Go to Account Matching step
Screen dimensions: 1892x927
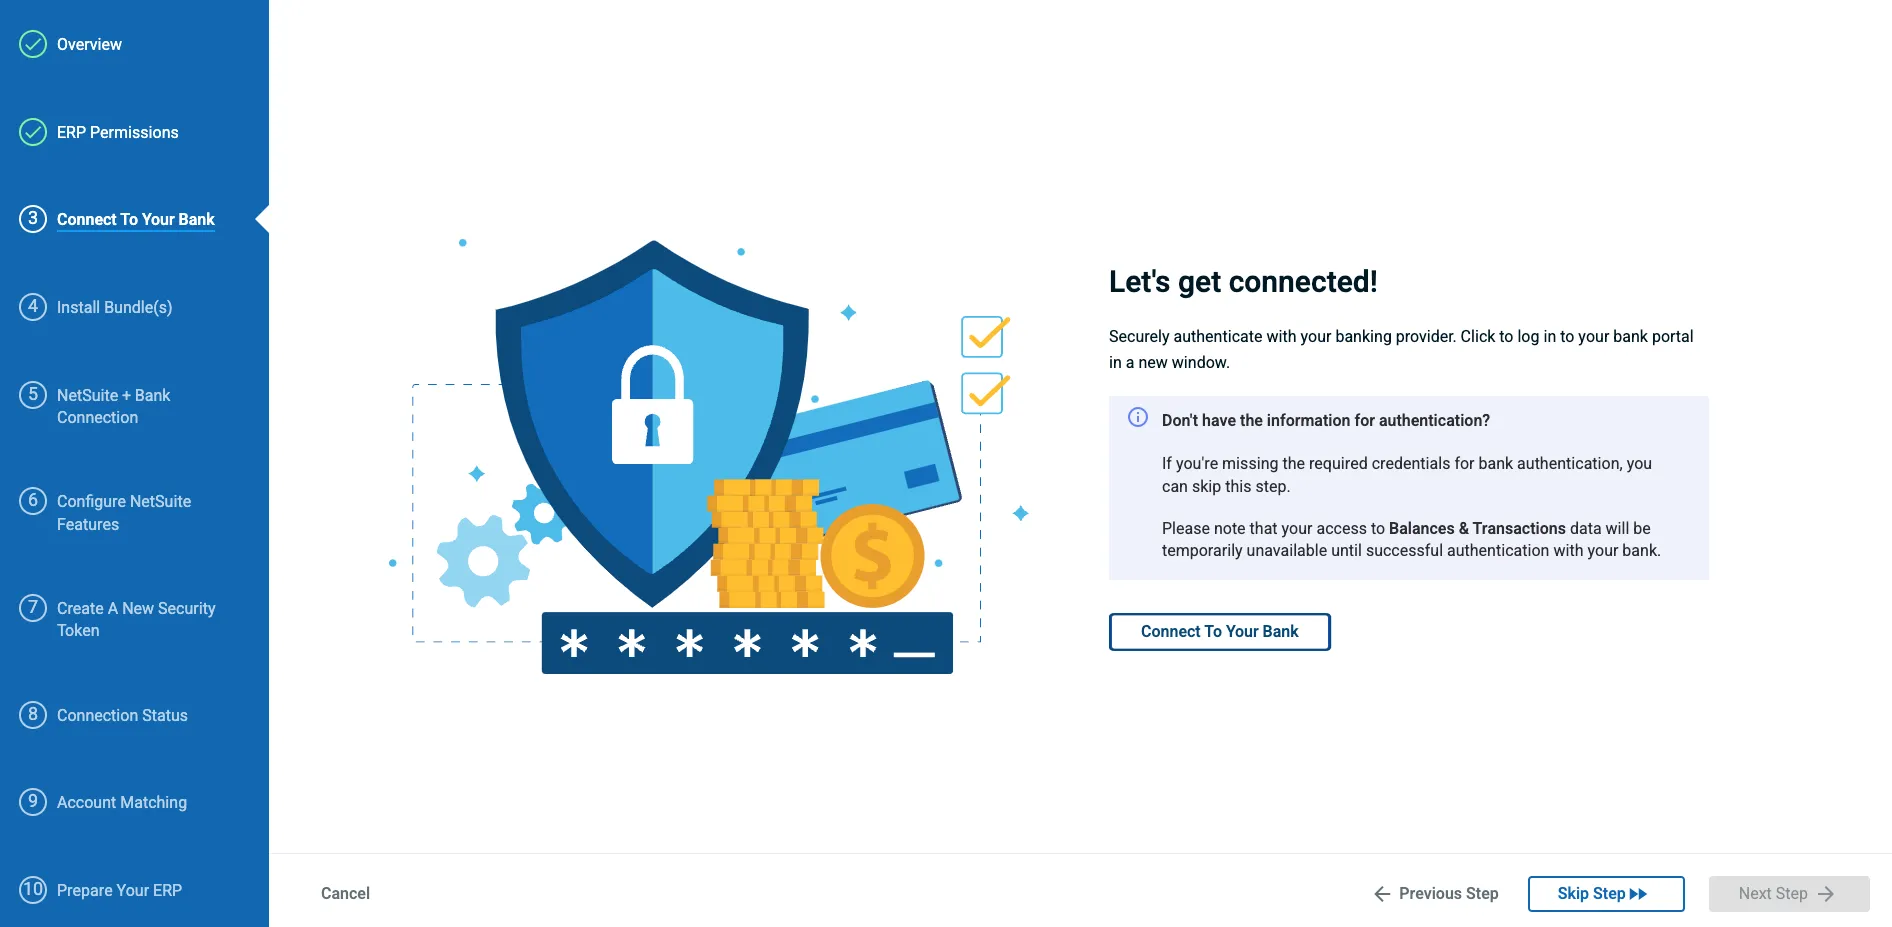[121, 802]
